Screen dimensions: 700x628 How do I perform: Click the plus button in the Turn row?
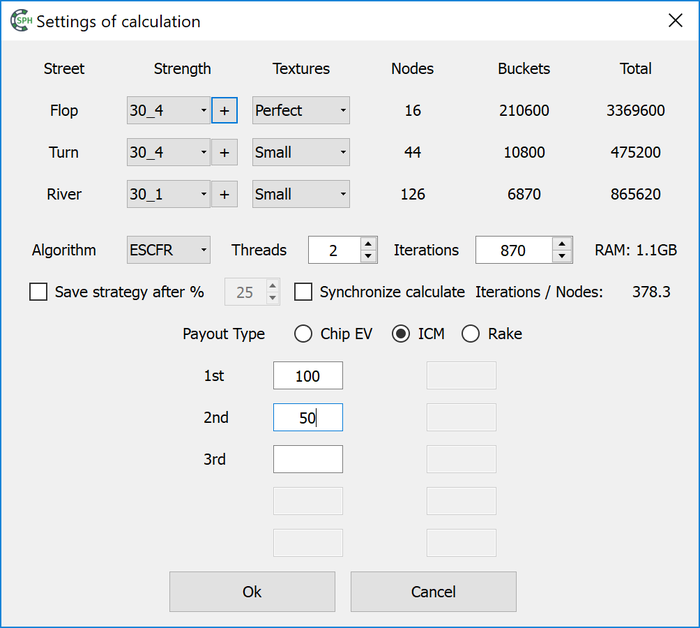point(224,153)
